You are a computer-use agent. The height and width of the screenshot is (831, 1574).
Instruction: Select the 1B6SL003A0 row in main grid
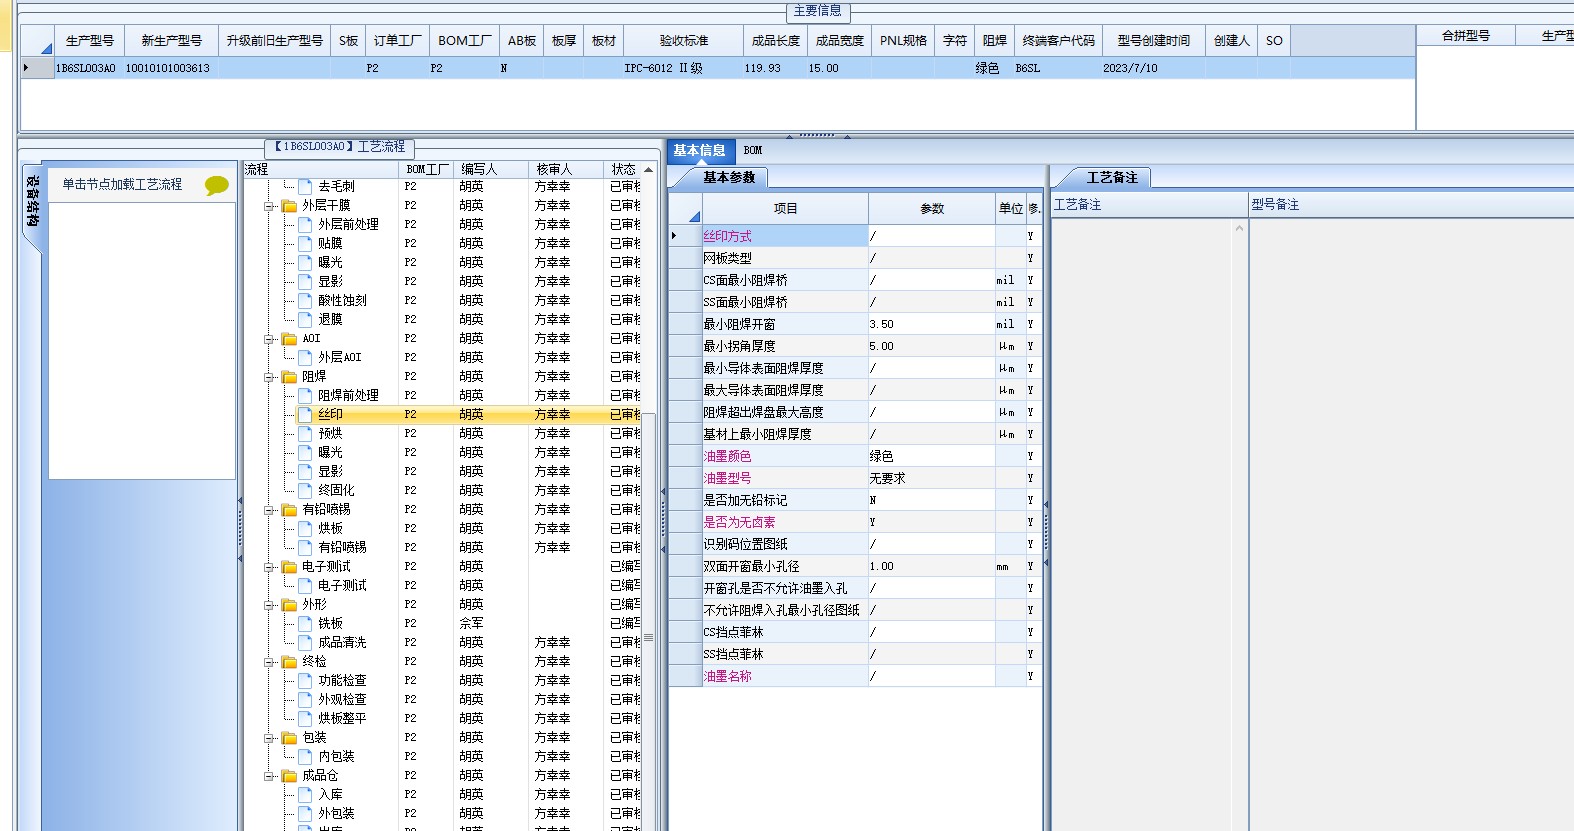(718, 68)
